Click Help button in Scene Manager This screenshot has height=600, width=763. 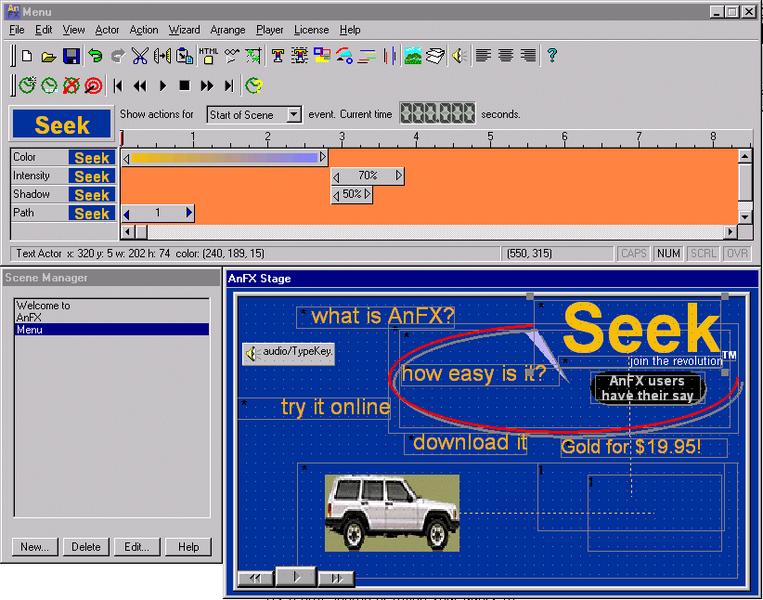(188, 547)
